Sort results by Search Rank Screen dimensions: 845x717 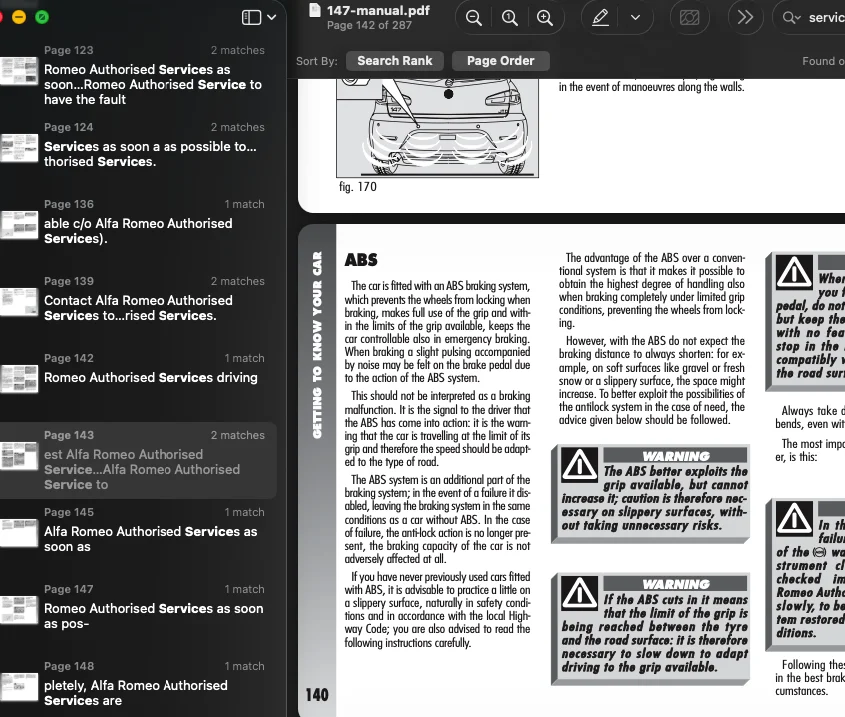pyautogui.click(x=395, y=61)
